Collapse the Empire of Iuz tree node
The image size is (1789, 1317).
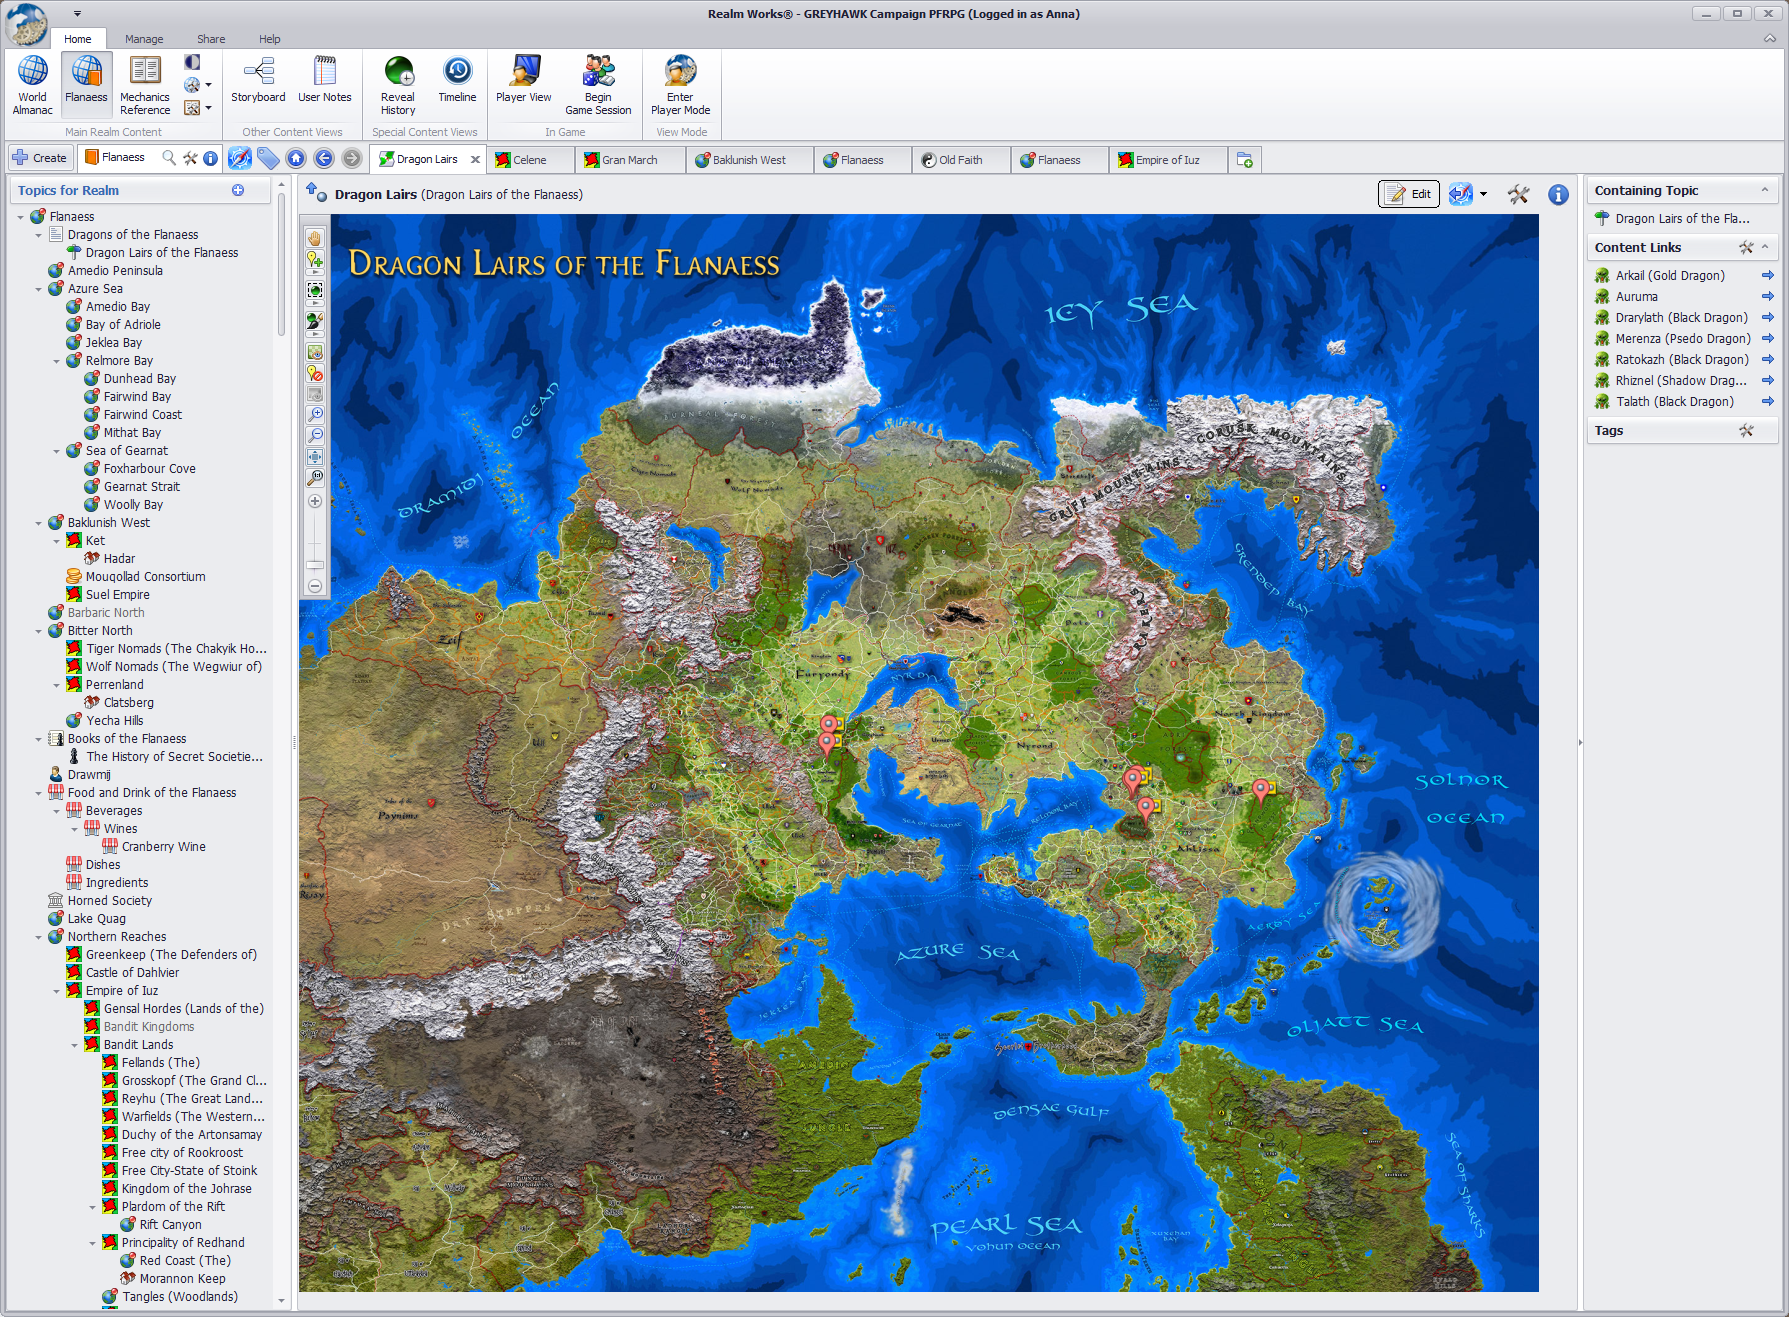point(57,991)
